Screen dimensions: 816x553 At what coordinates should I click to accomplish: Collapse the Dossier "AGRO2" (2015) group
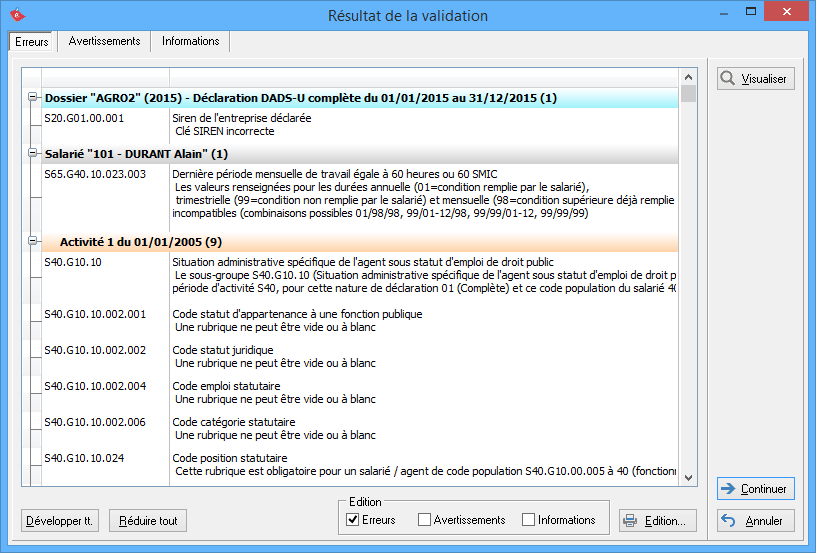coord(33,98)
